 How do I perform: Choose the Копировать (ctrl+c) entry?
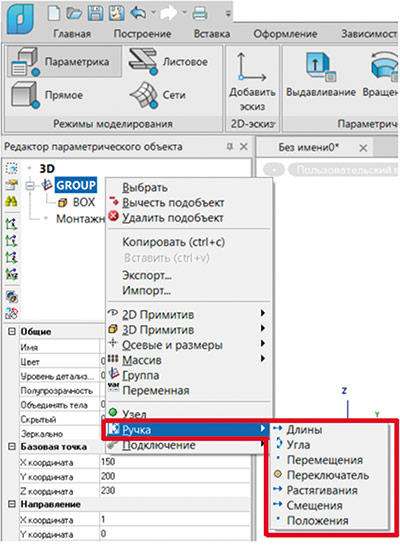coord(173,242)
